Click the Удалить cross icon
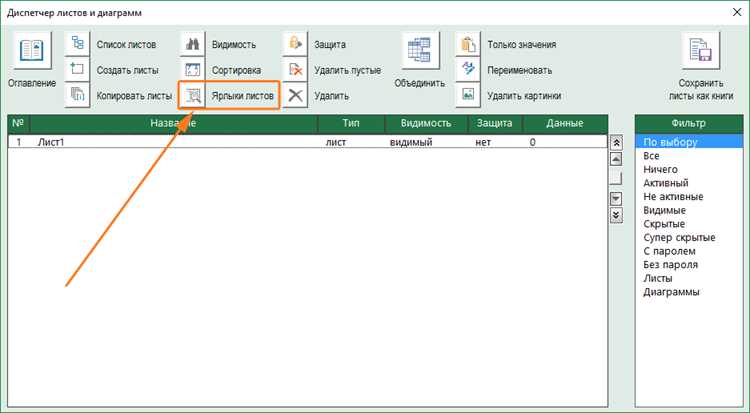Screen dimensions: 750x413 click(295, 95)
